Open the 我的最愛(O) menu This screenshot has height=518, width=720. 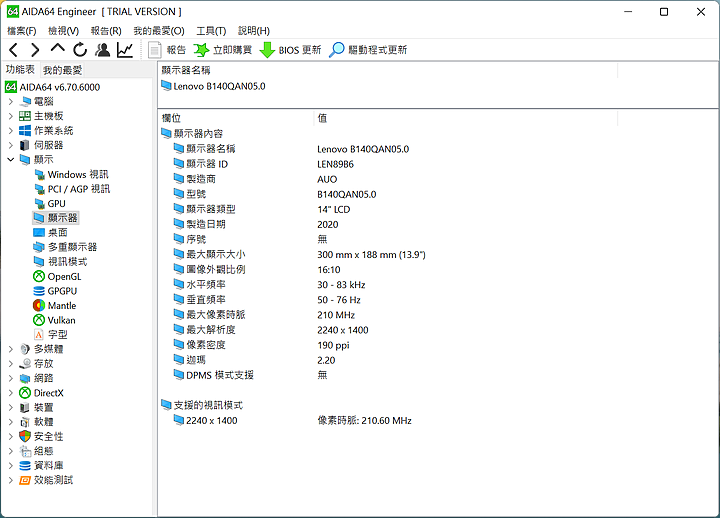pyautogui.click(x=159, y=31)
